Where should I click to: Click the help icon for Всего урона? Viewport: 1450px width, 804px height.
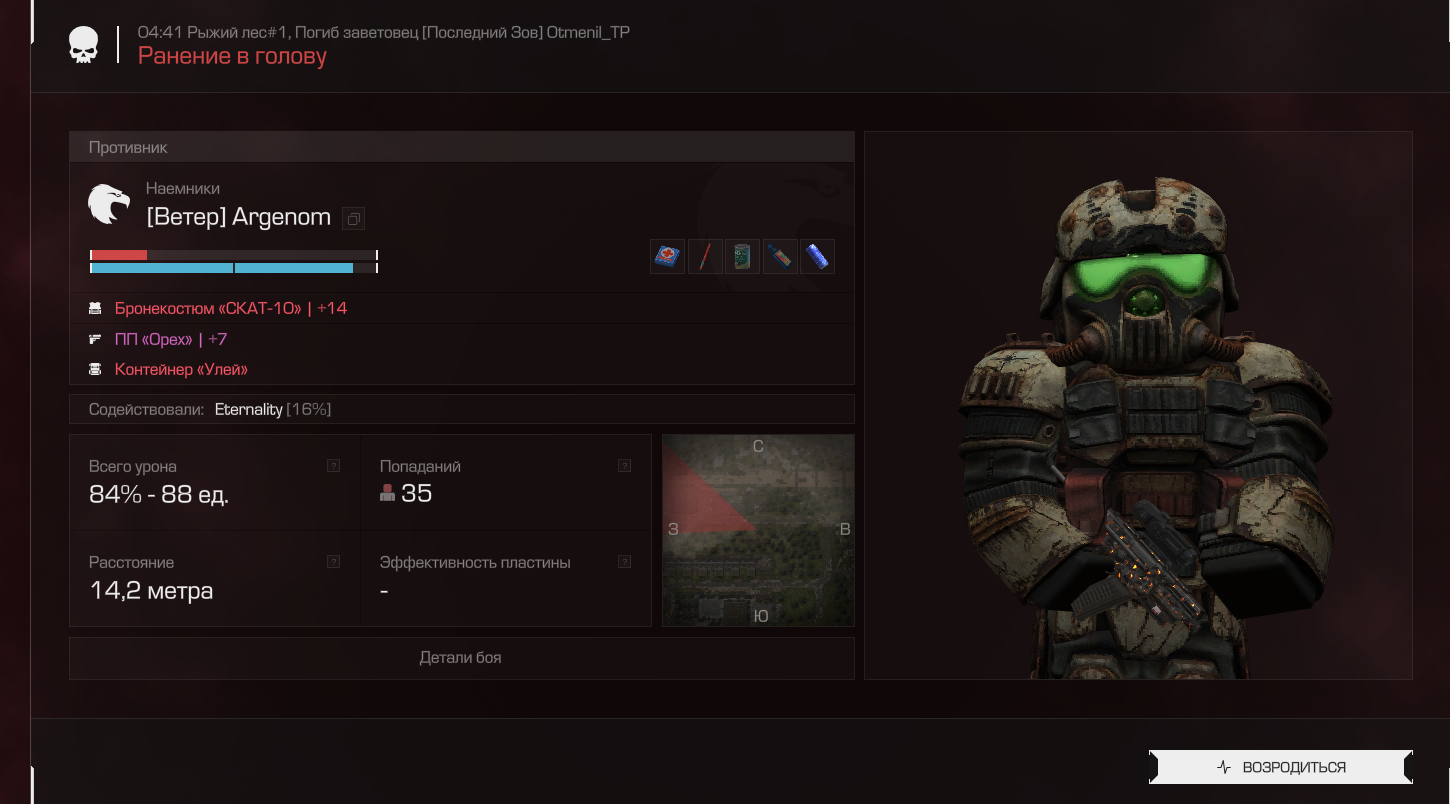coord(334,466)
